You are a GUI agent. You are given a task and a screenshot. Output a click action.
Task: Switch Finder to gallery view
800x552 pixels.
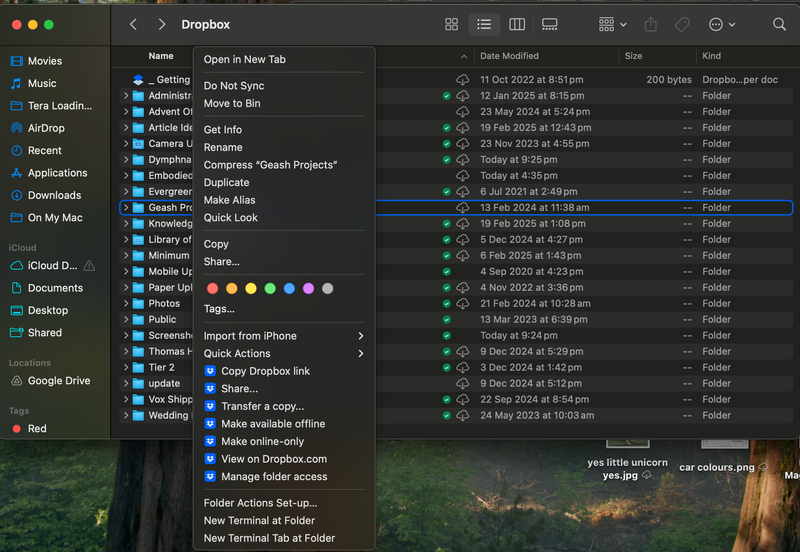coord(549,24)
